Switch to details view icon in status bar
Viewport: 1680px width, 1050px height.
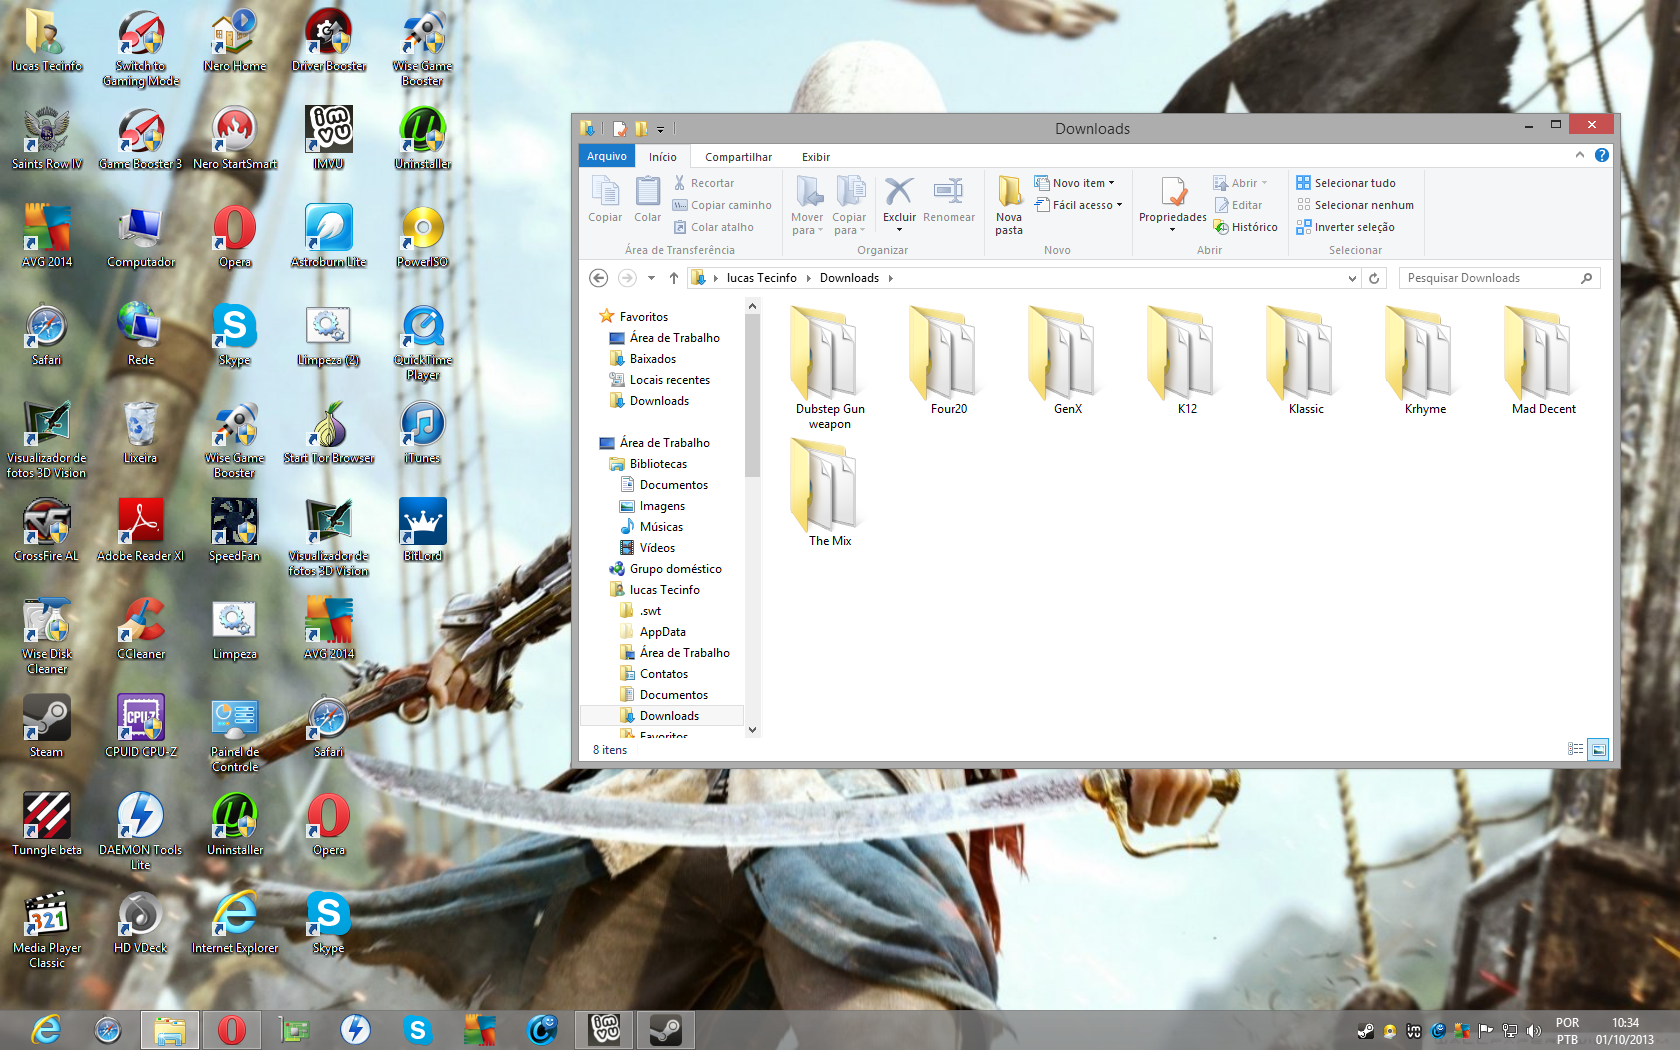coord(1575,749)
